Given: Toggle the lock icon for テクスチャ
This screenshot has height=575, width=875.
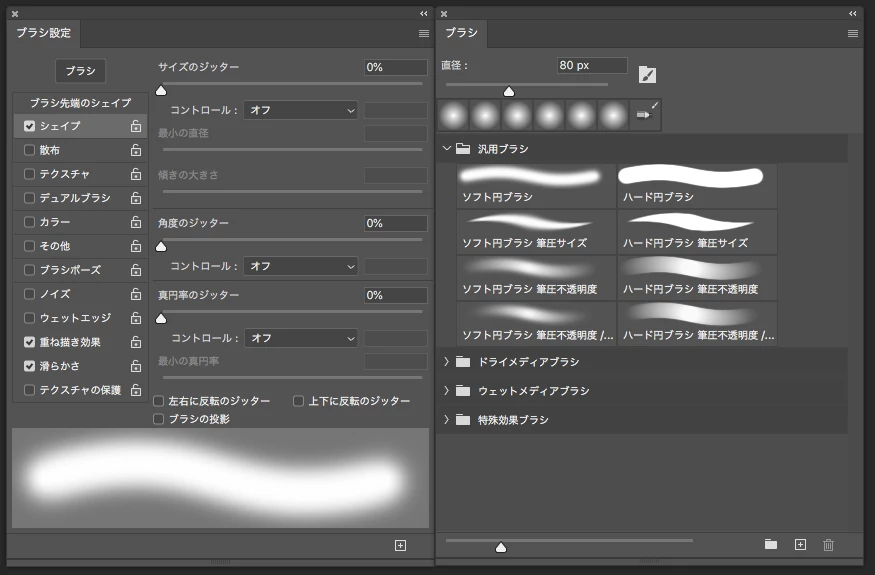Looking at the screenshot, I should coord(136,174).
